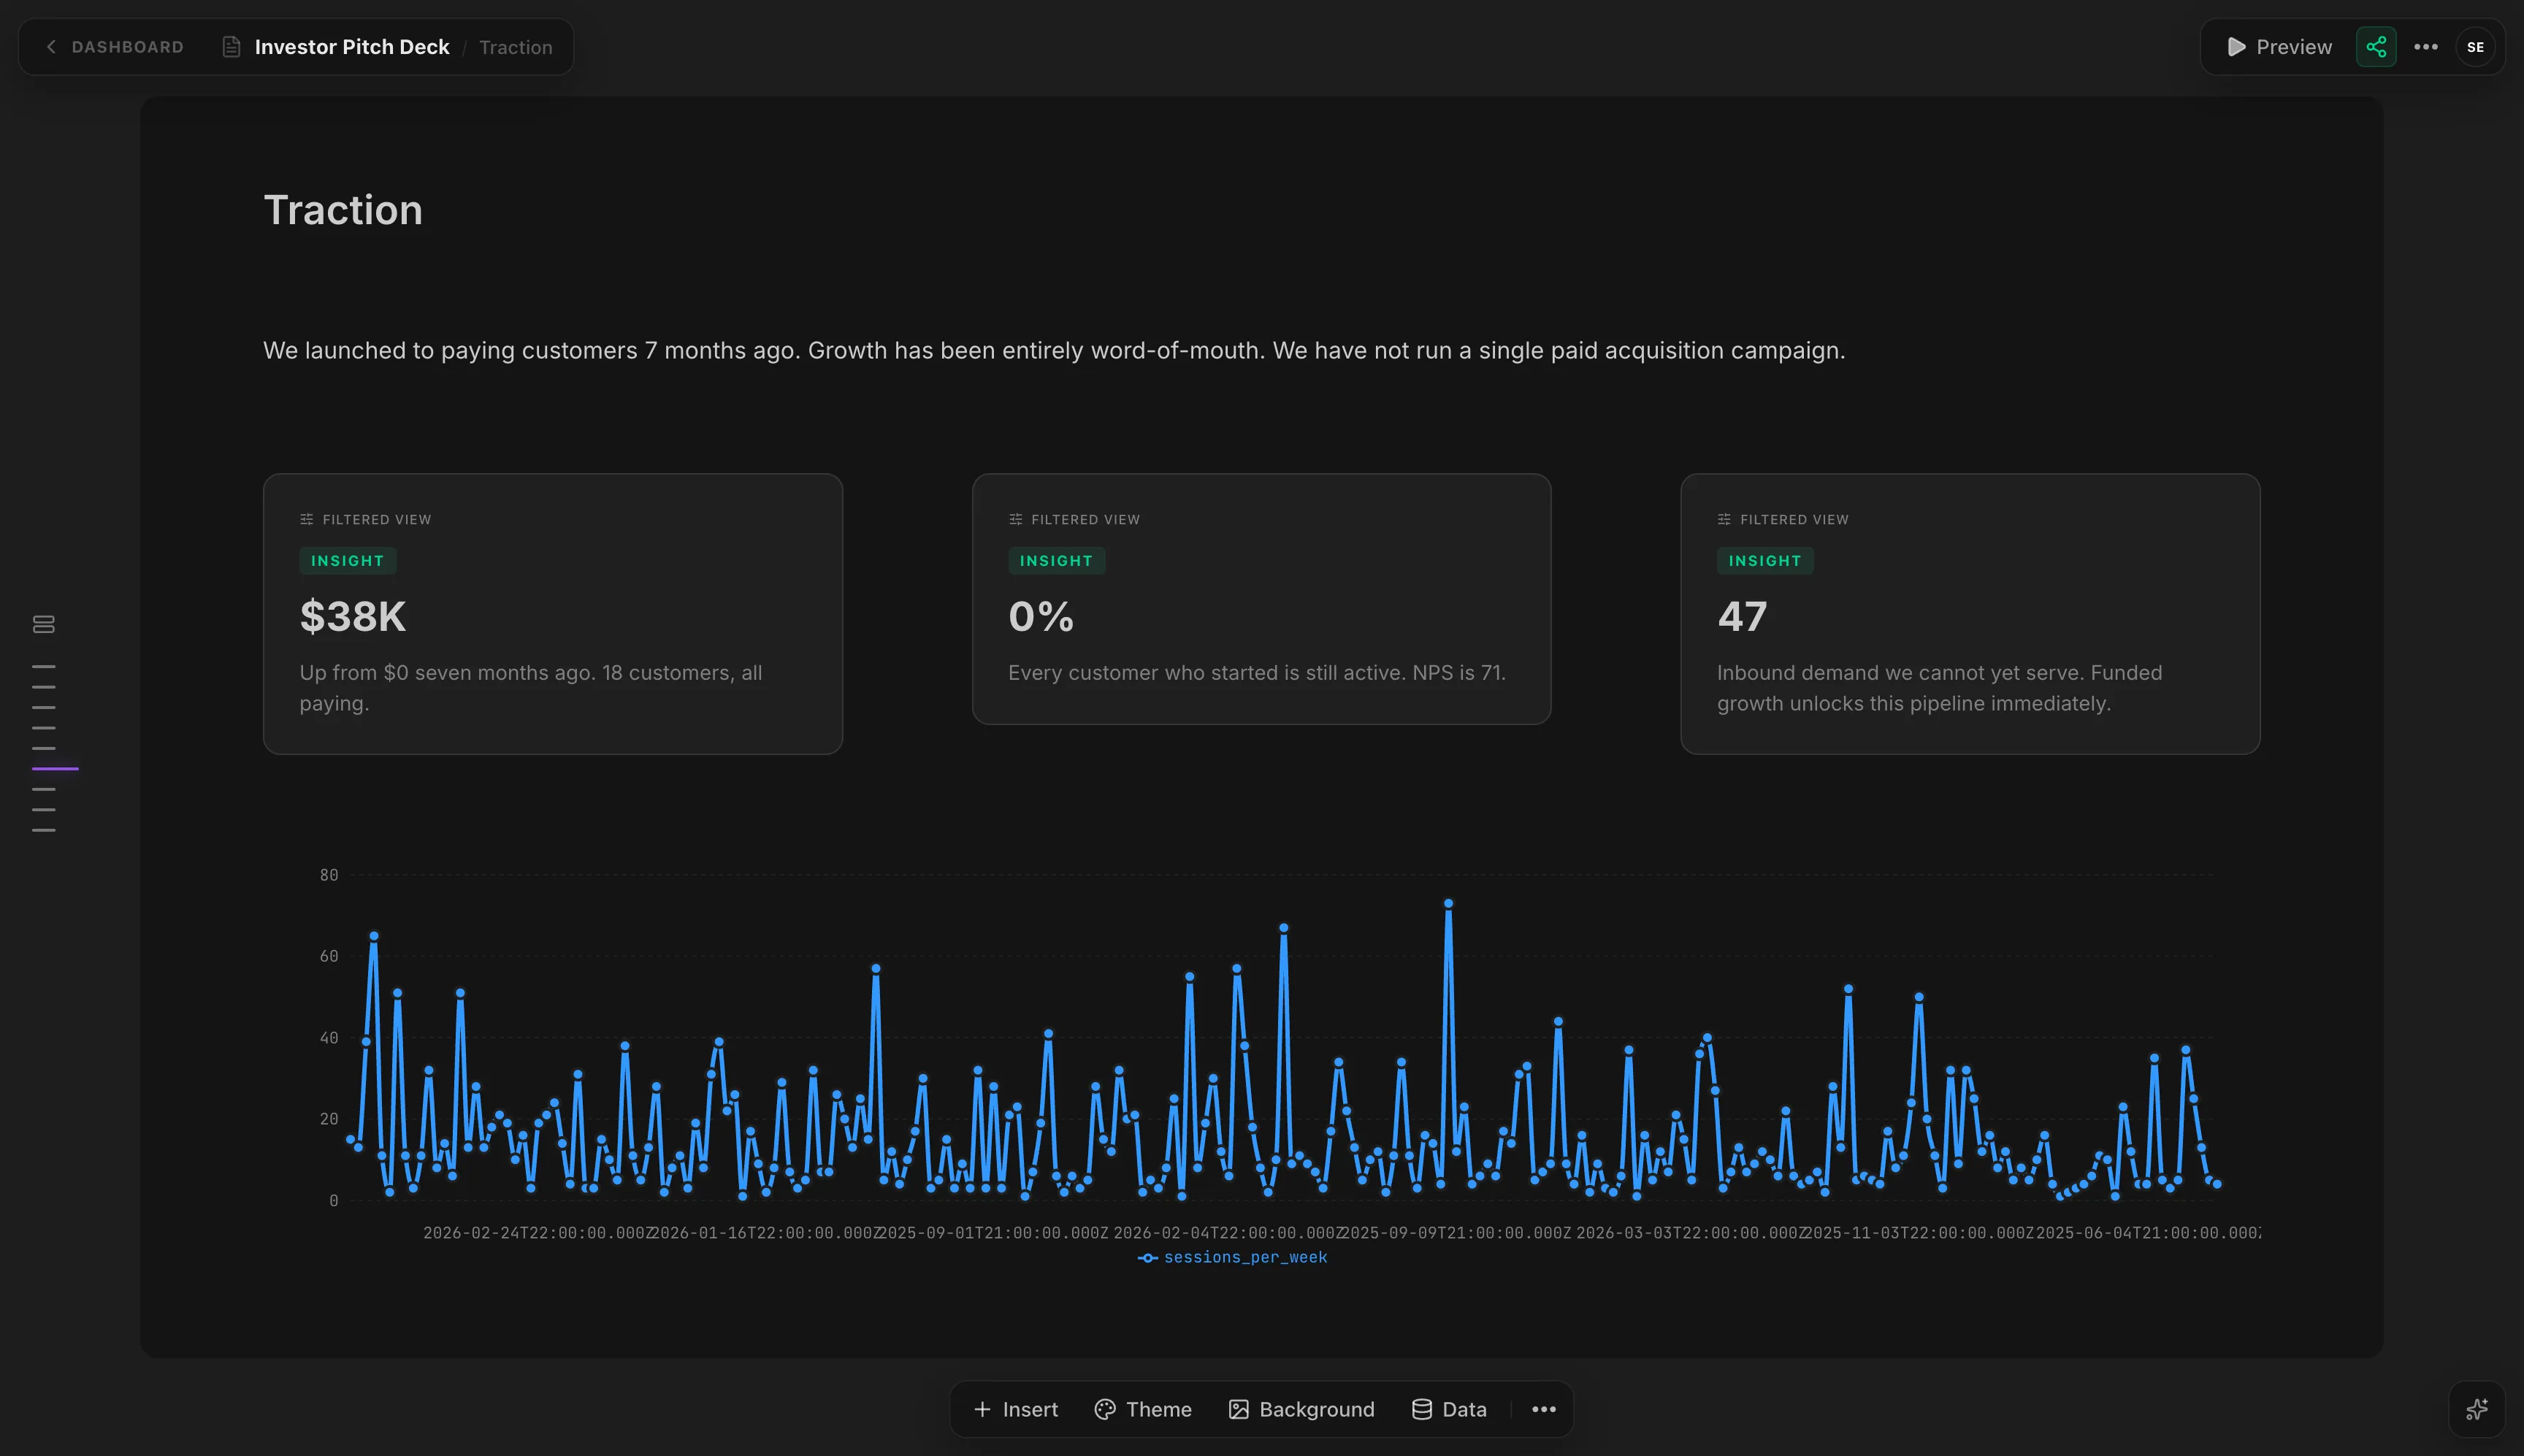Open the green share icon
This screenshot has width=2524, height=1456.
coord(2376,47)
